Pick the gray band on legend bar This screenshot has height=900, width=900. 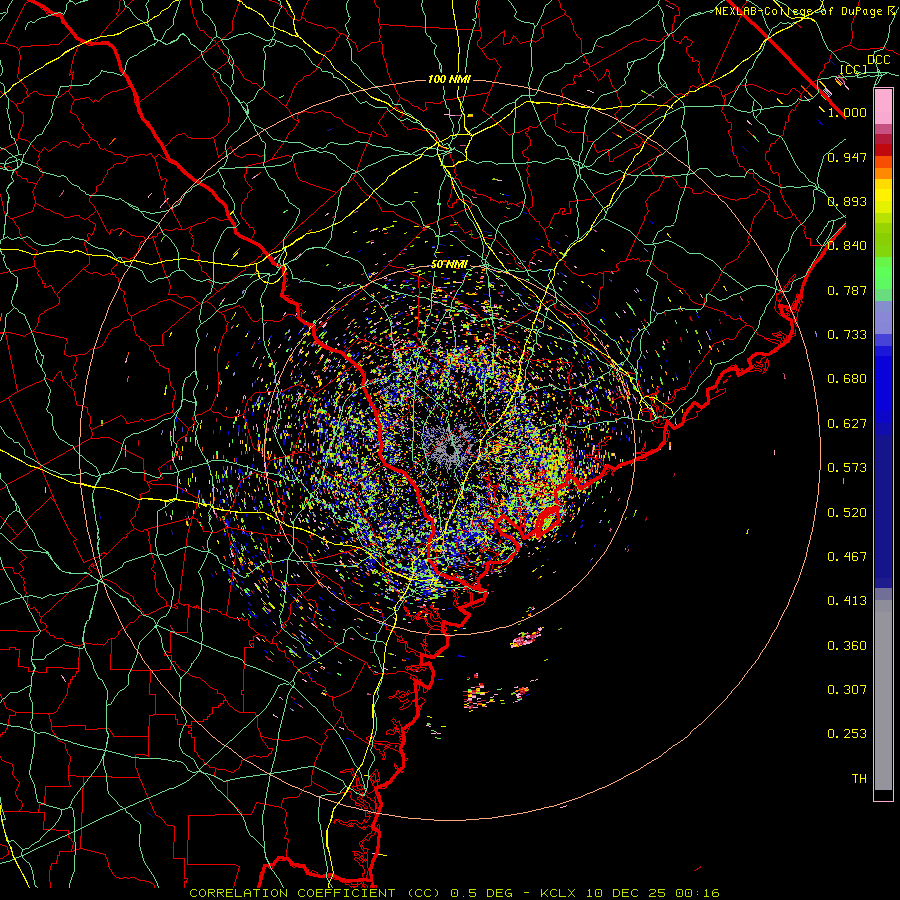[883, 695]
